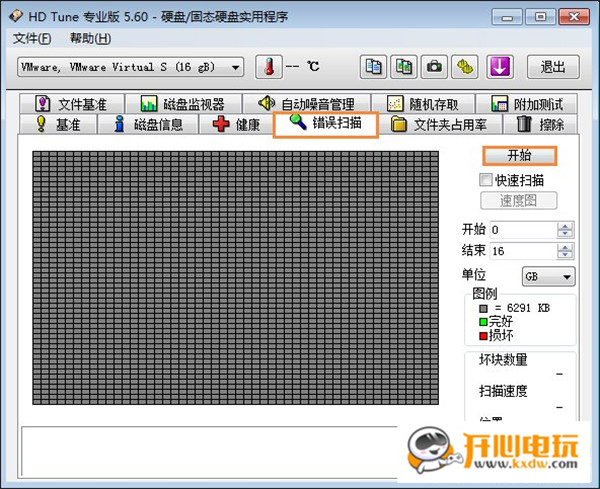The height and width of the screenshot is (489, 600).
Task: Open the 帮助(H) menu
Action: [x=90, y=38]
